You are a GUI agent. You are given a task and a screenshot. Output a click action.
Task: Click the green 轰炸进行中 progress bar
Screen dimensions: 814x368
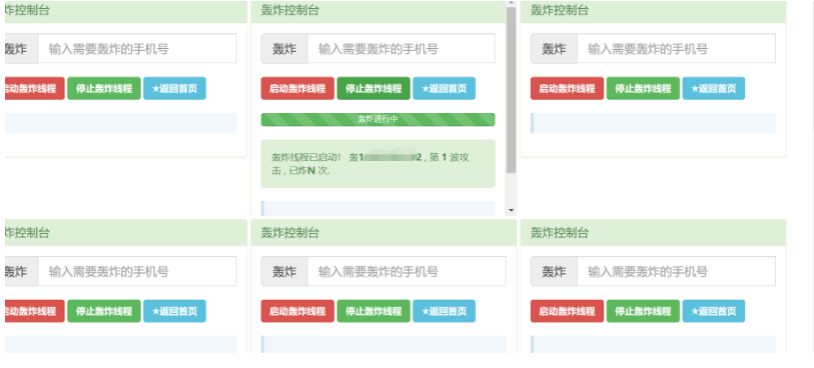point(378,119)
